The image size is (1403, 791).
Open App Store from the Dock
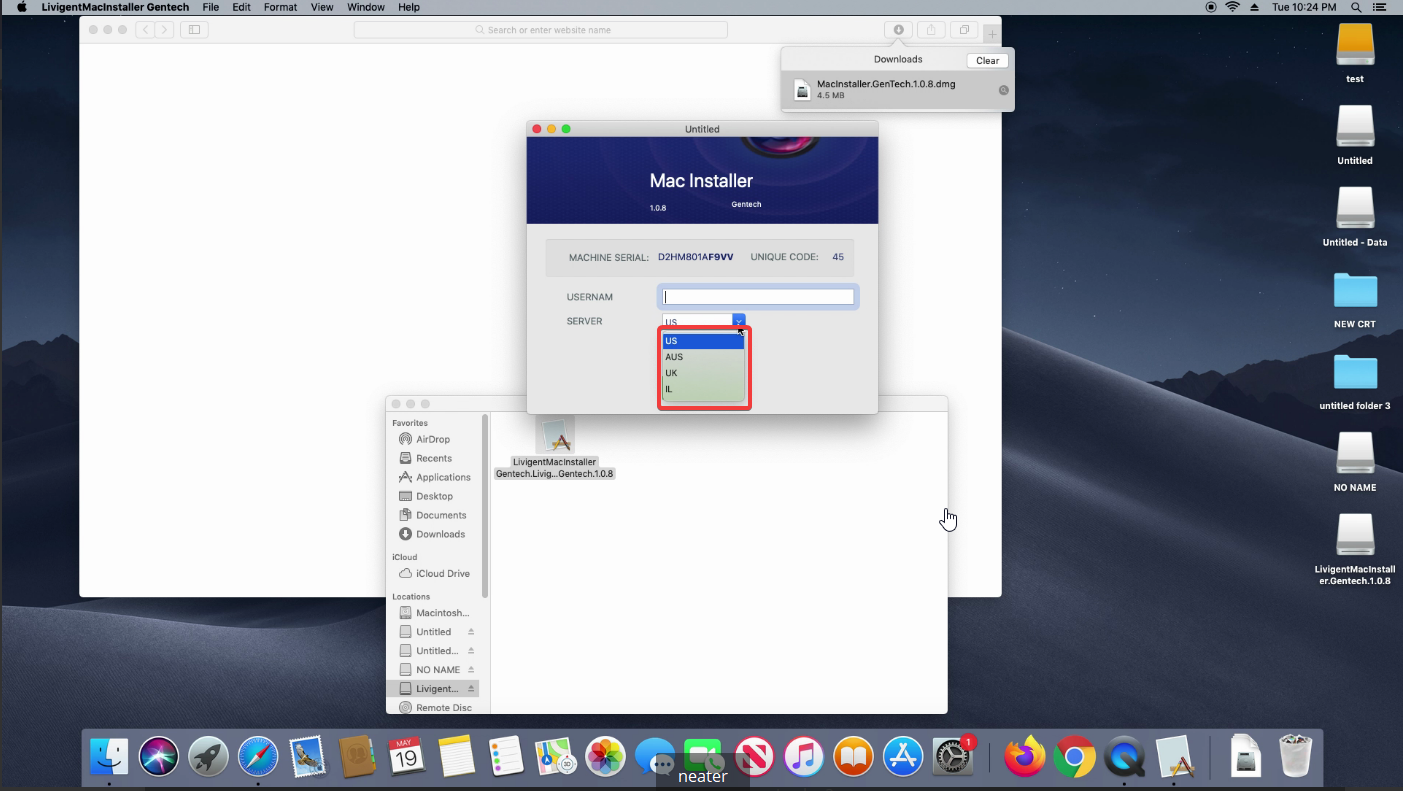[x=903, y=757]
